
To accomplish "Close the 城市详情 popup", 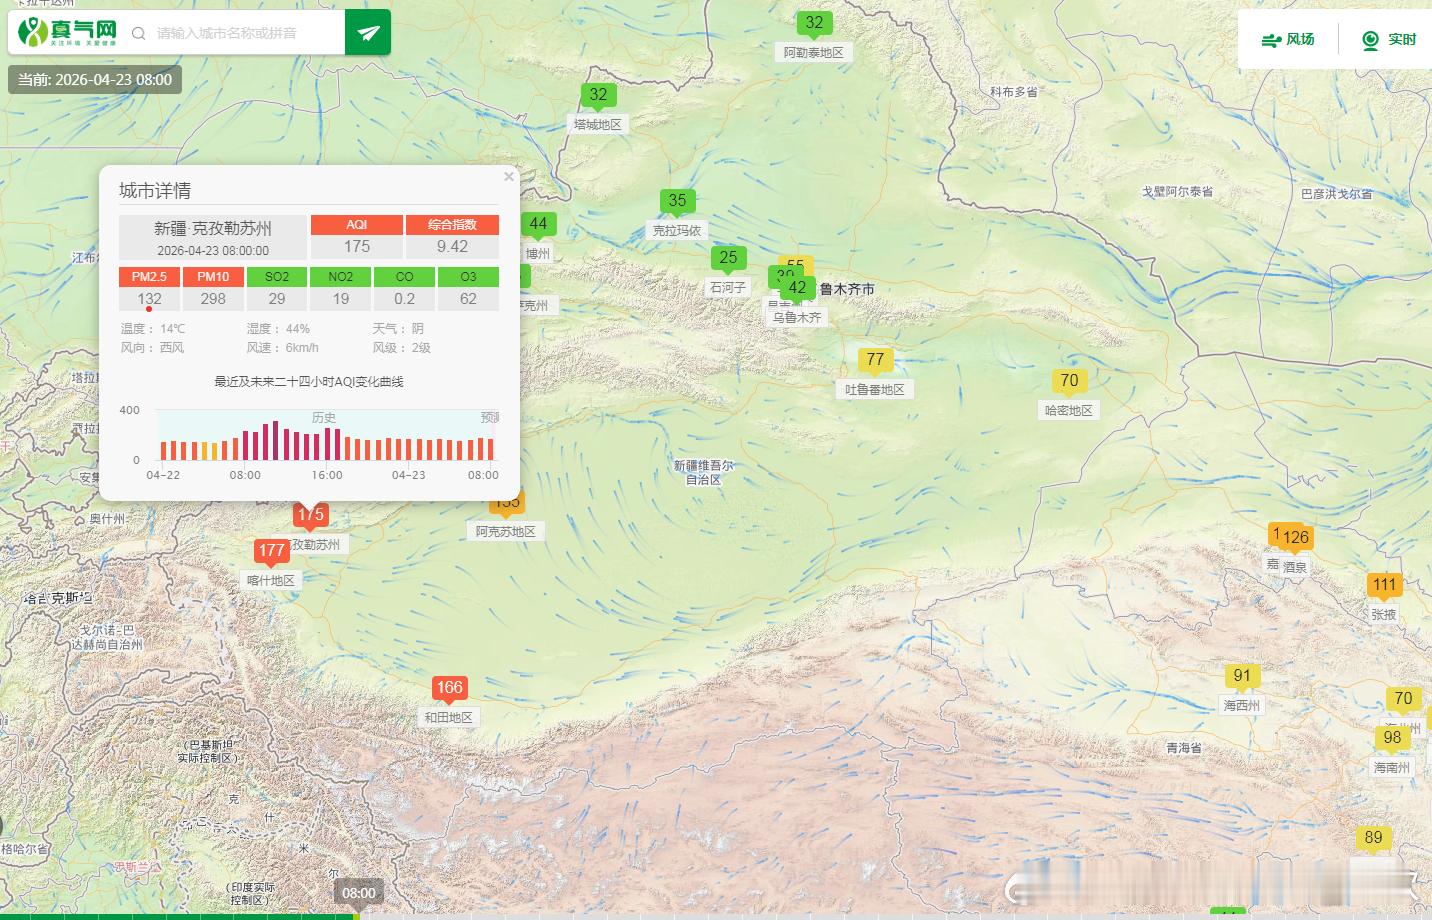I will [509, 177].
